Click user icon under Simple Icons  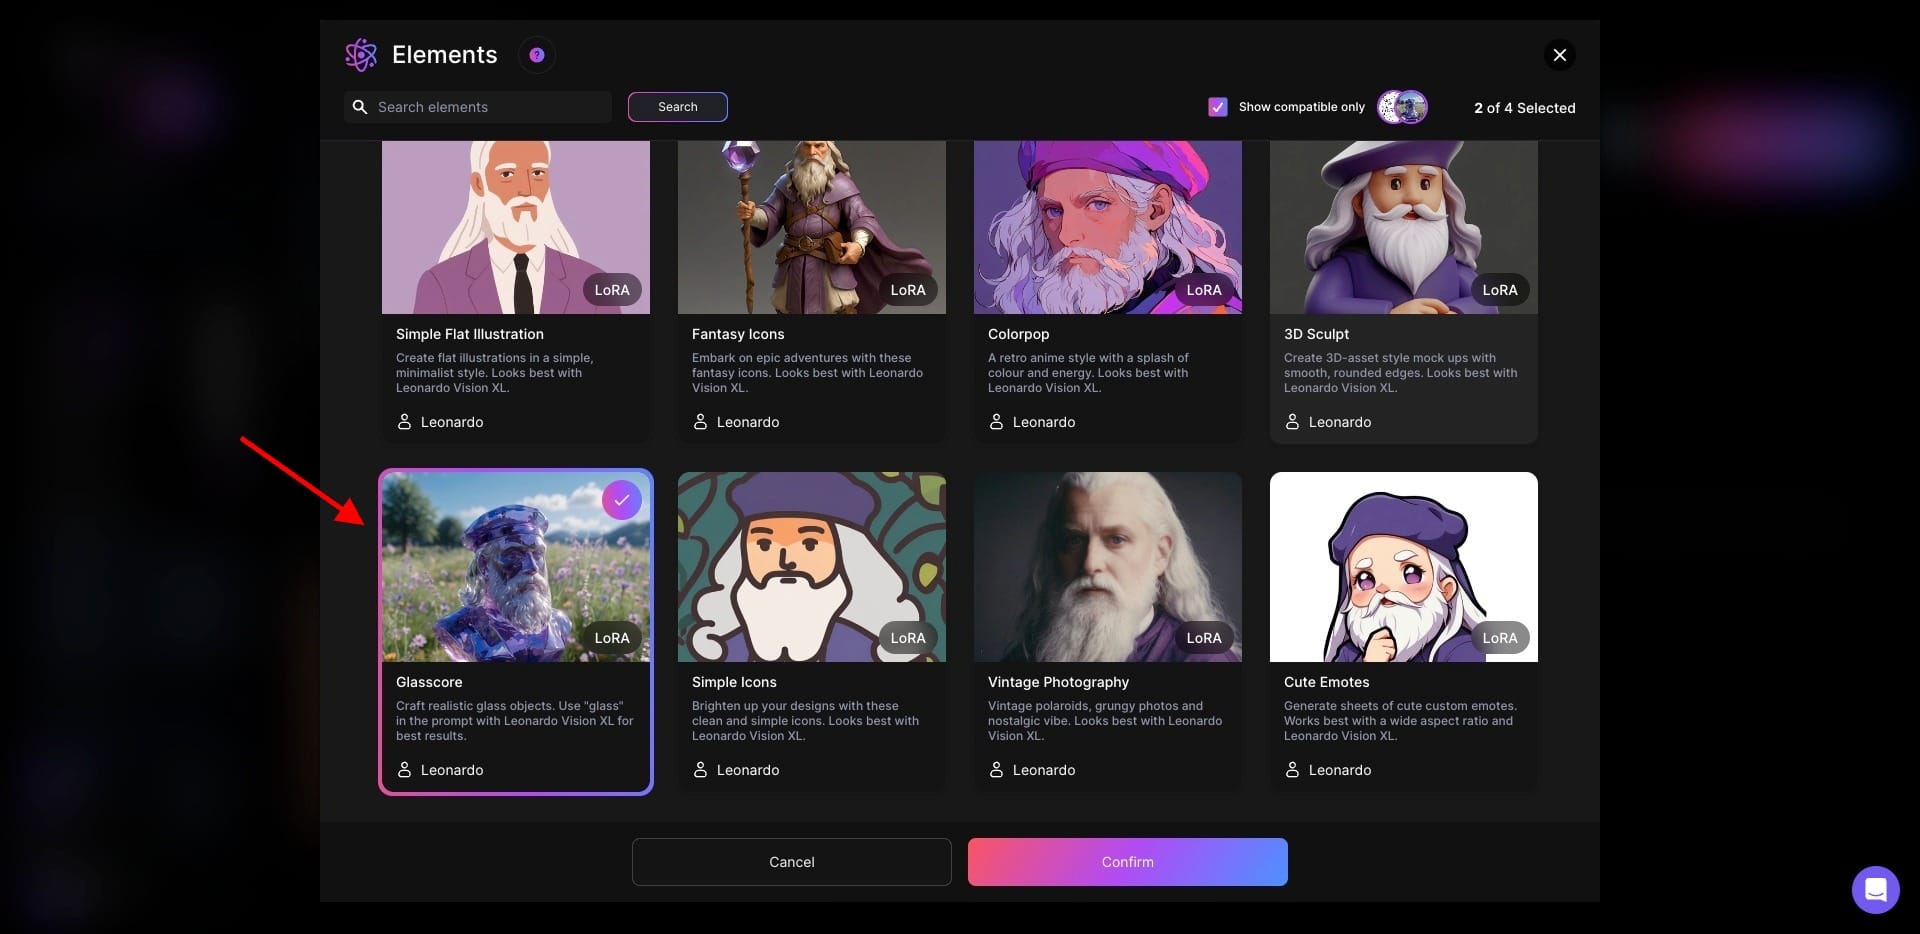[x=700, y=770]
